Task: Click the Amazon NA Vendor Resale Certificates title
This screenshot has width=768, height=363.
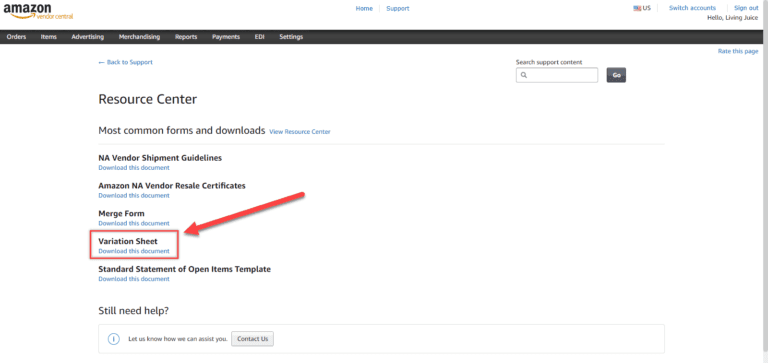Action: pos(172,186)
